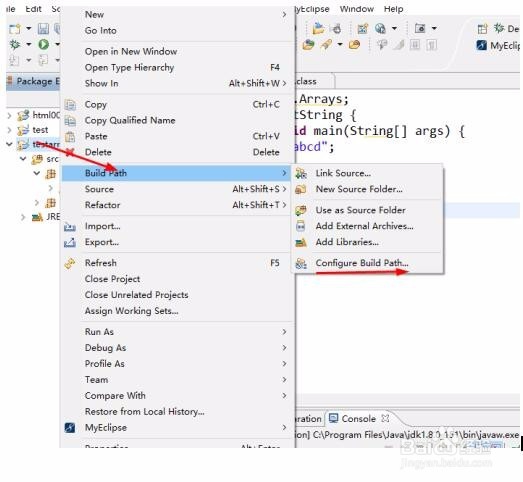Choose New Source Folder...
This screenshot has height=482, width=523.
(368, 189)
